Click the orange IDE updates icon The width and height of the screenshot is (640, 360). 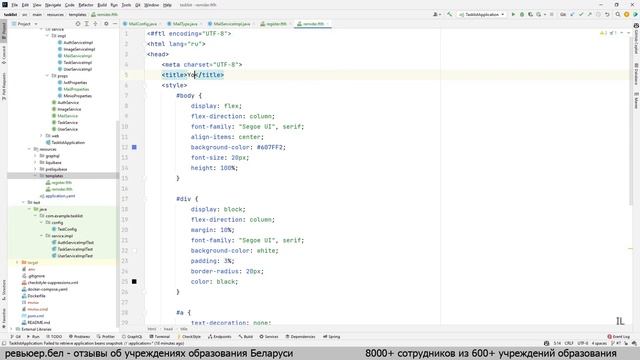[627, 14]
